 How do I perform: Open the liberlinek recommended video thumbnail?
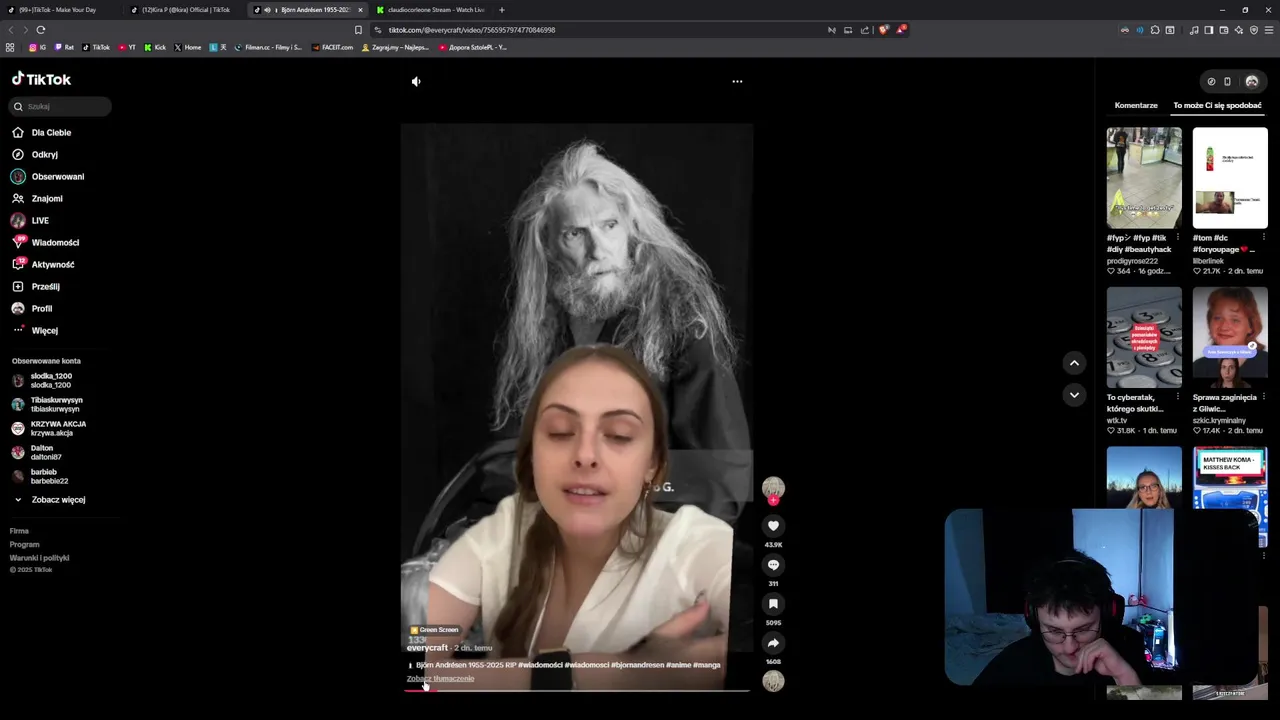pos(1230,178)
